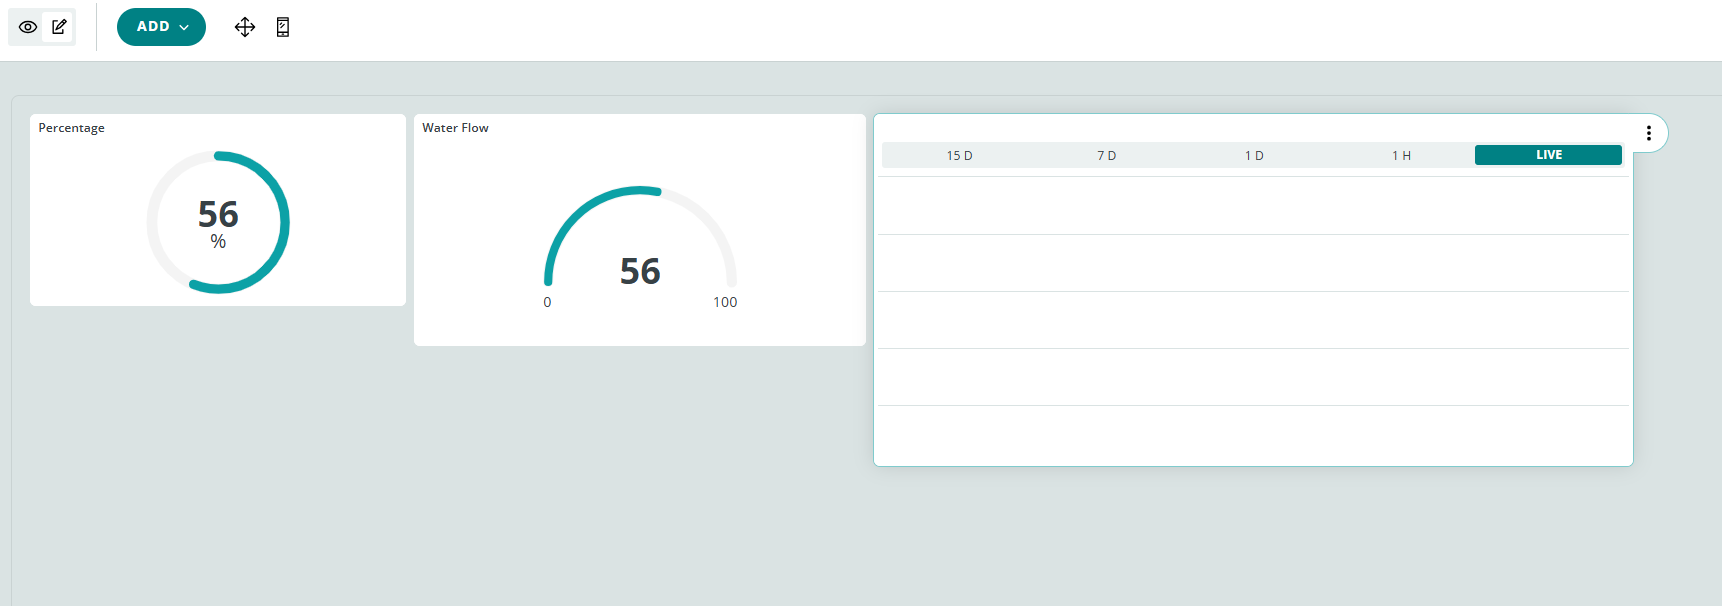Click the gauge minimum label 0
The width and height of the screenshot is (1722, 606).
(547, 302)
